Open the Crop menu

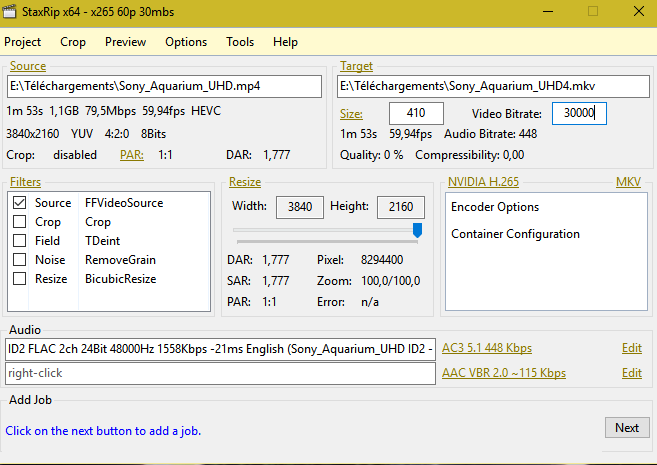(73, 42)
